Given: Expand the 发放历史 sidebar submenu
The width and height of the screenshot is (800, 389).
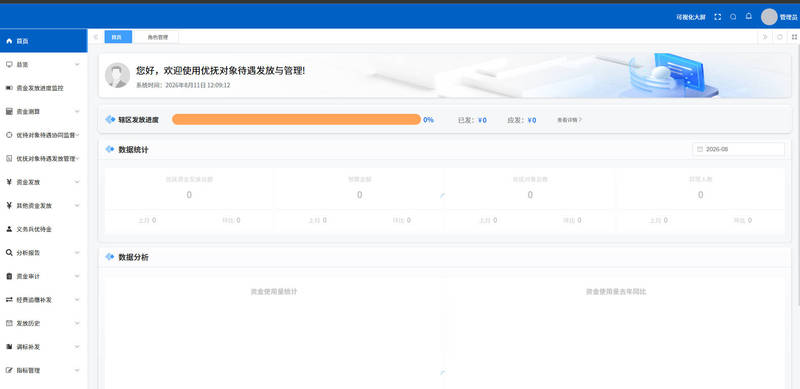Looking at the screenshot, I should click(43, 323).
